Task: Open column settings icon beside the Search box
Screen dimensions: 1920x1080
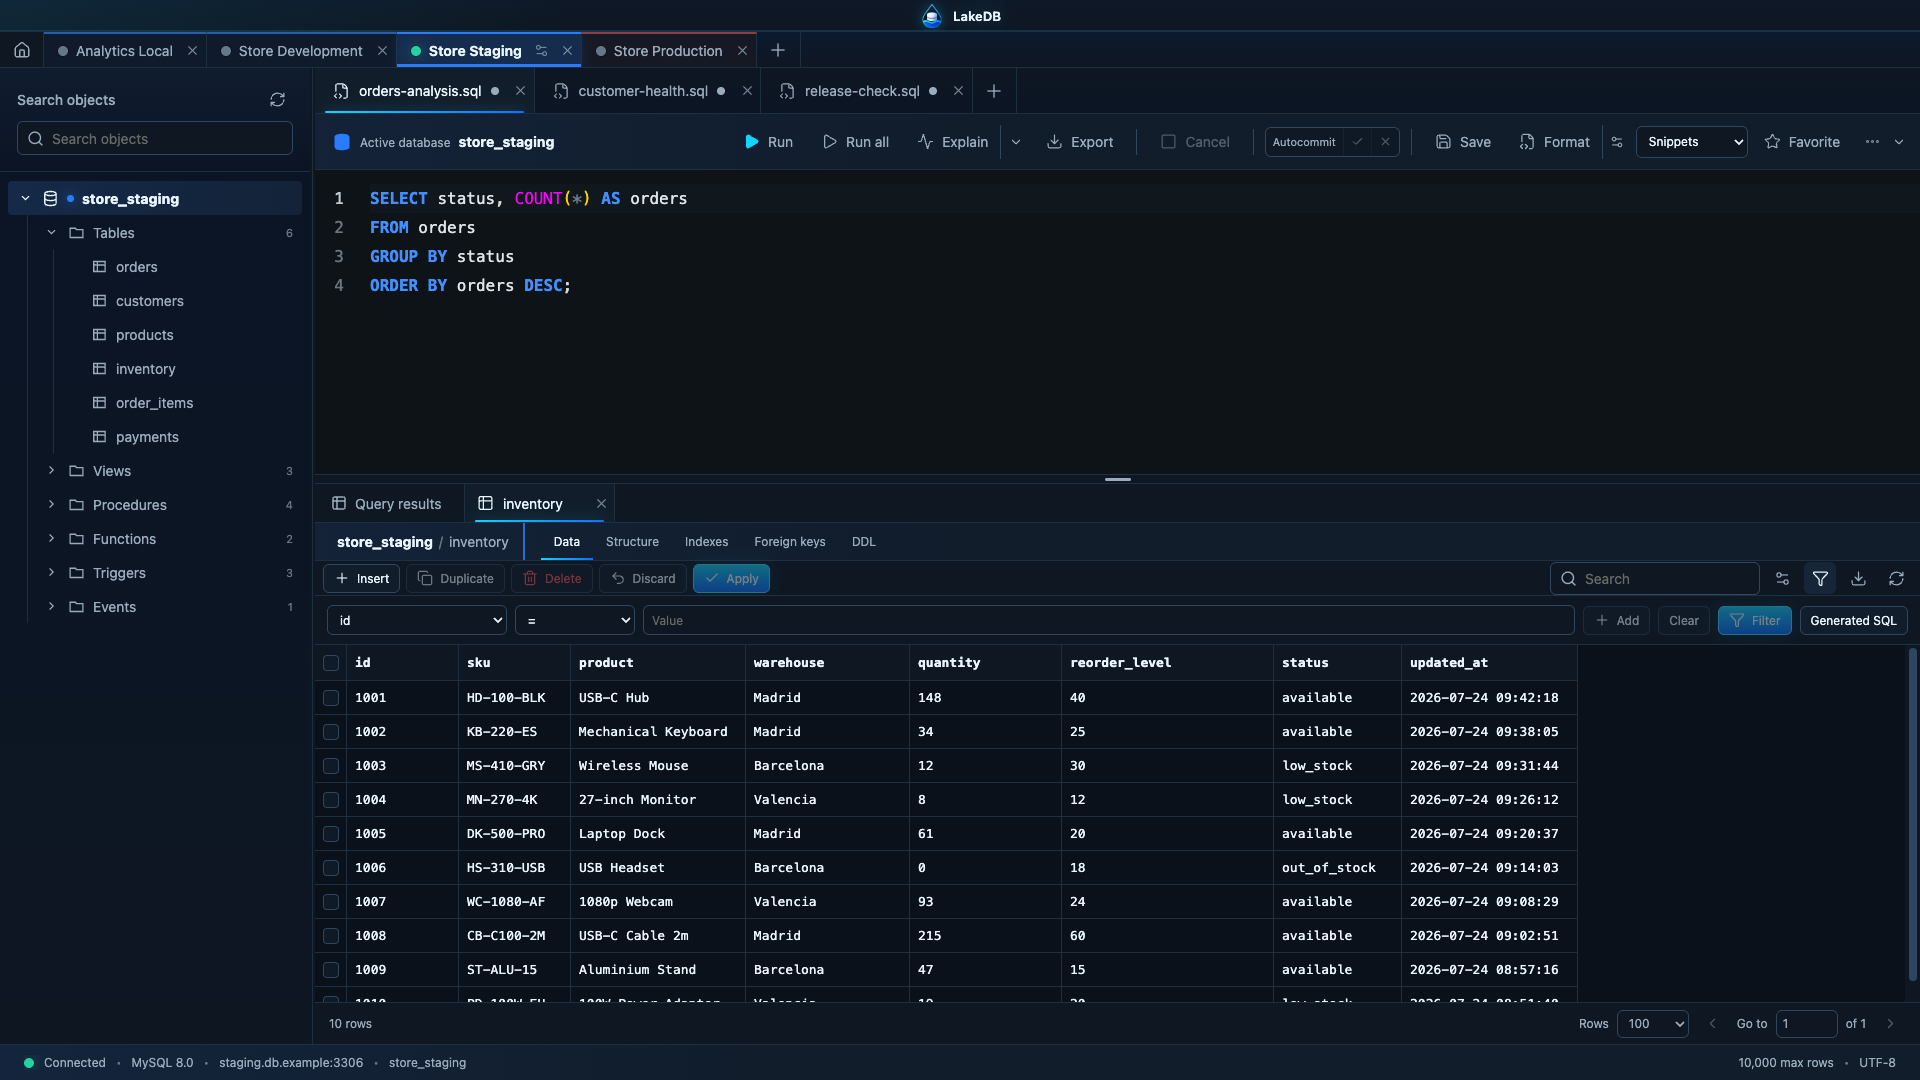Action: [1782, 579]
